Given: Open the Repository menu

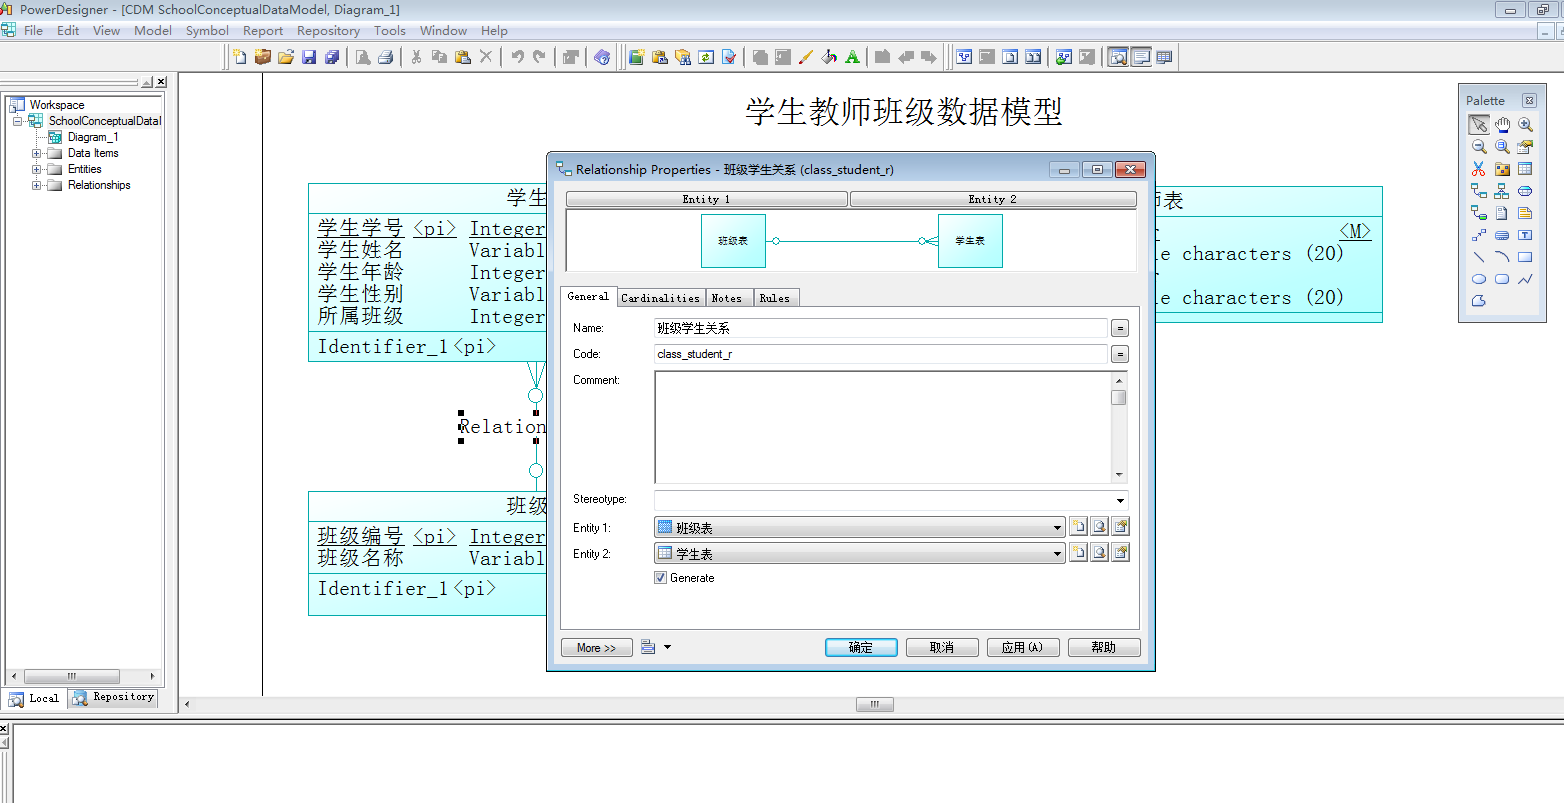Looking at the screenshot, I should click(328, 30).
